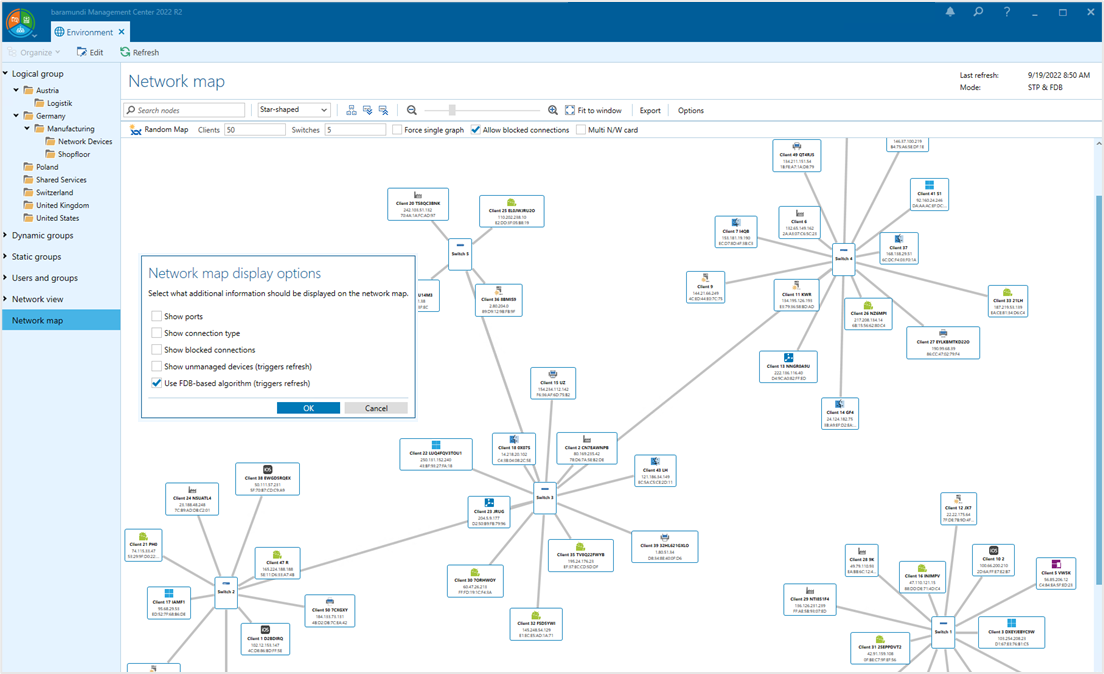Image resolution: width=1104 pixels, height=674 pixels.
Task: Switch to the Environment tab
Action: [90, 31]
